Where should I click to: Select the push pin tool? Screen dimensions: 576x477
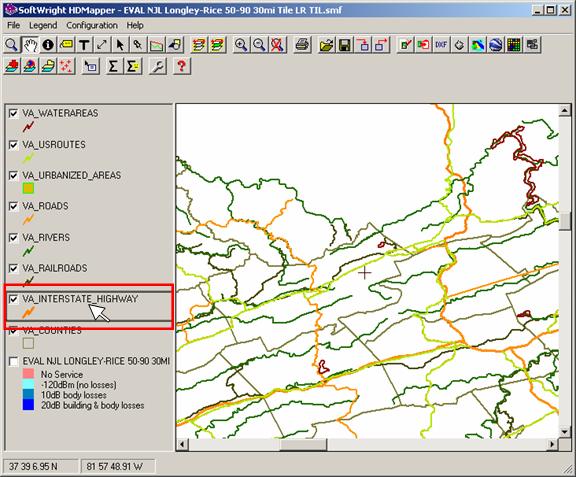(x=138, y=45)
